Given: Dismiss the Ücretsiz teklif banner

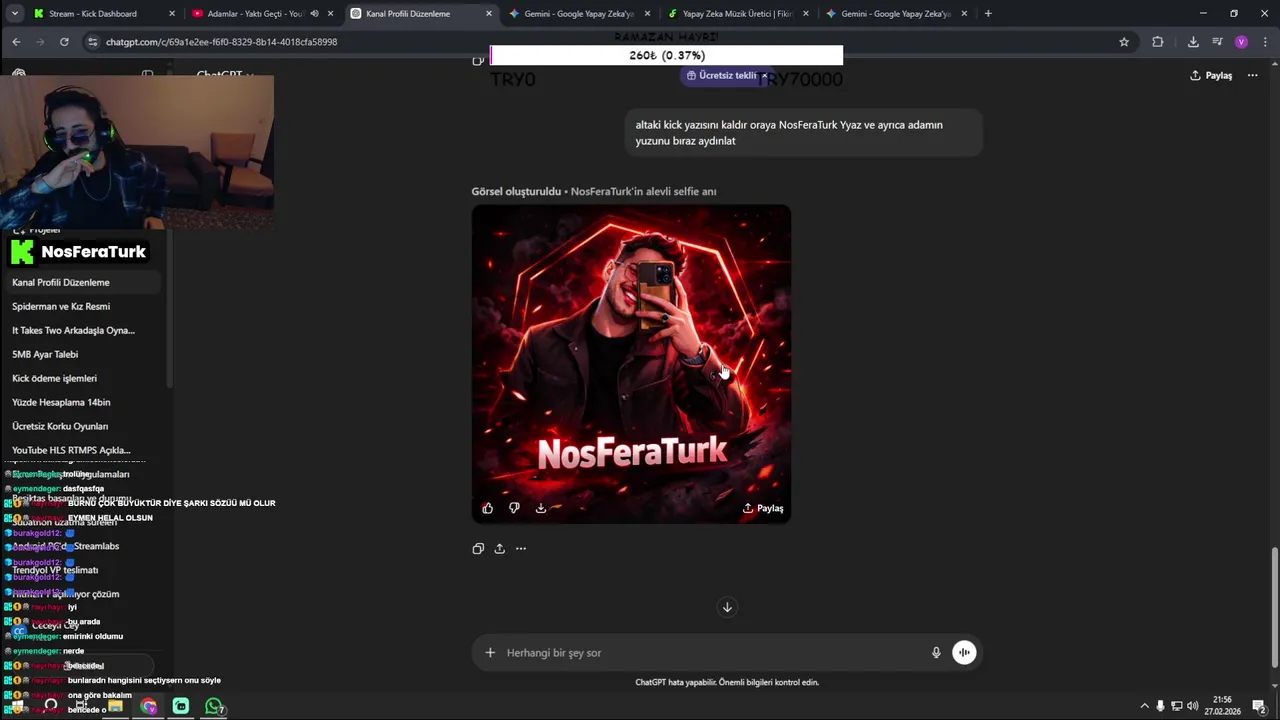Looking at the screenshot, I should (x=764, y=76).
